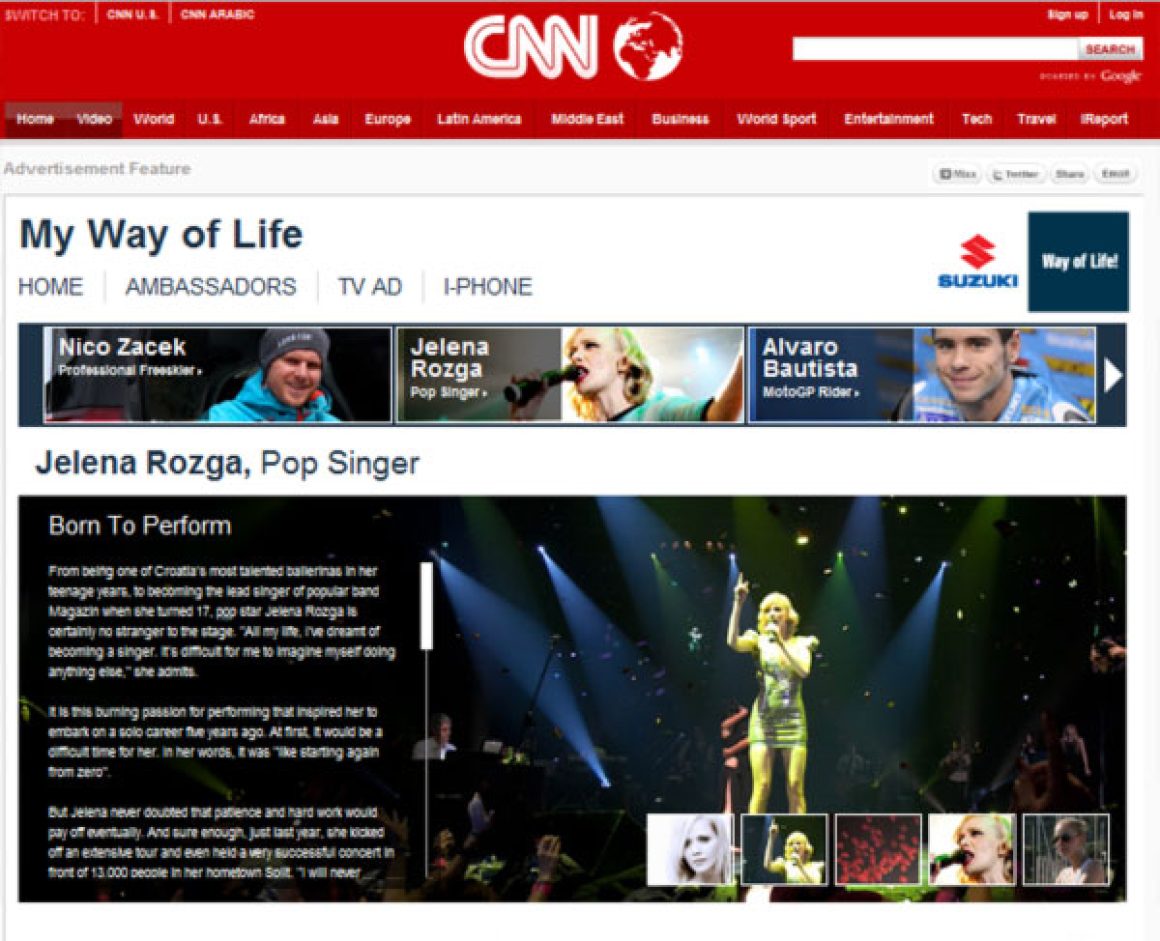Open the Business nav item

pos(681,119)
